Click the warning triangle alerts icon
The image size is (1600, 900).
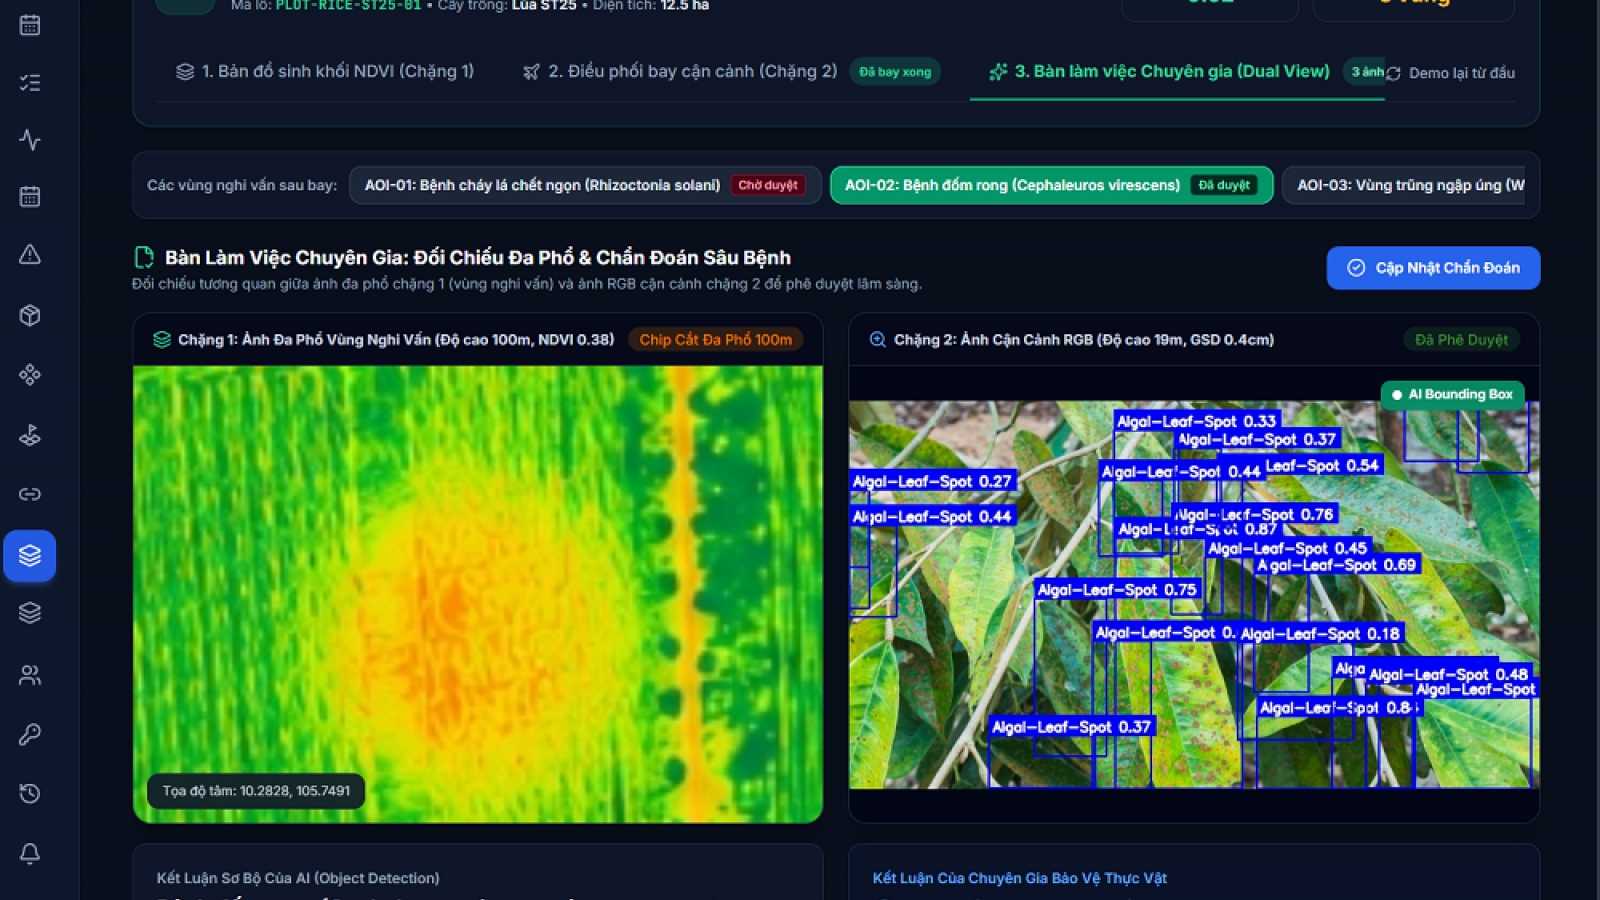[30, 254]
